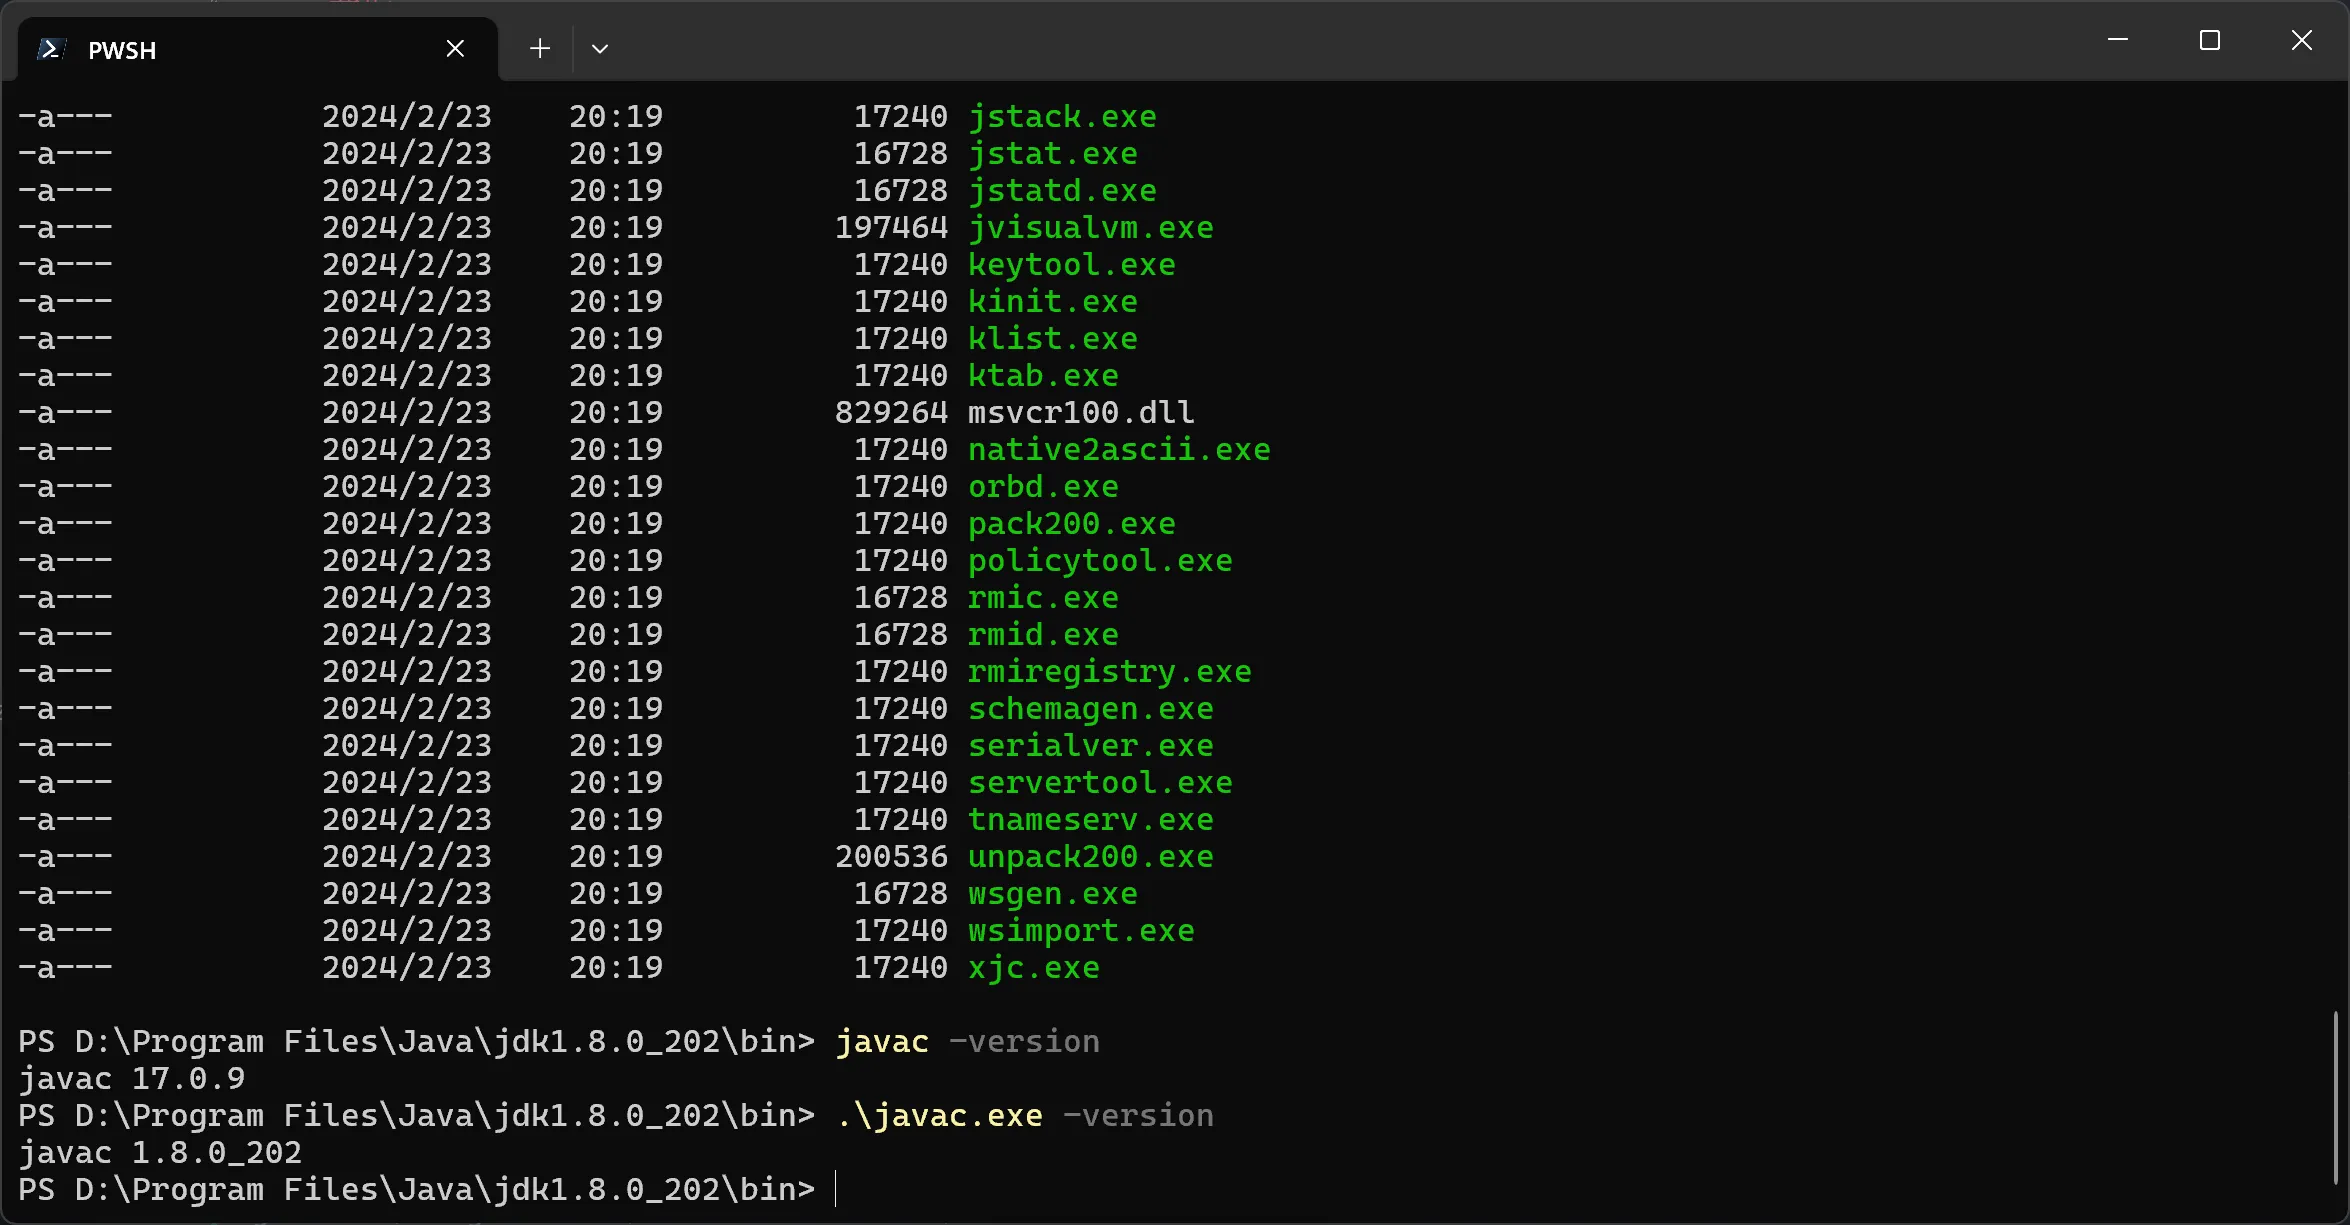Close the terminal window

(2302, 40)
